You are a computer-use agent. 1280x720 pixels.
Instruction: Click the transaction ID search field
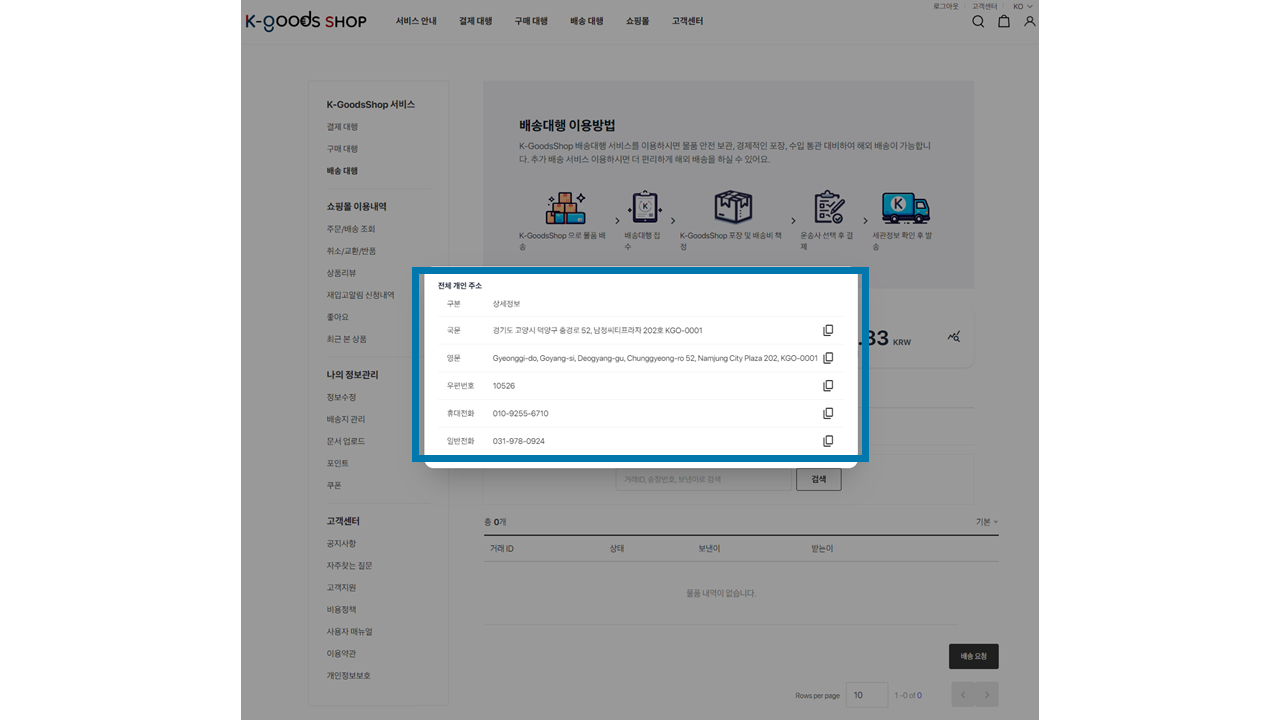704,480
